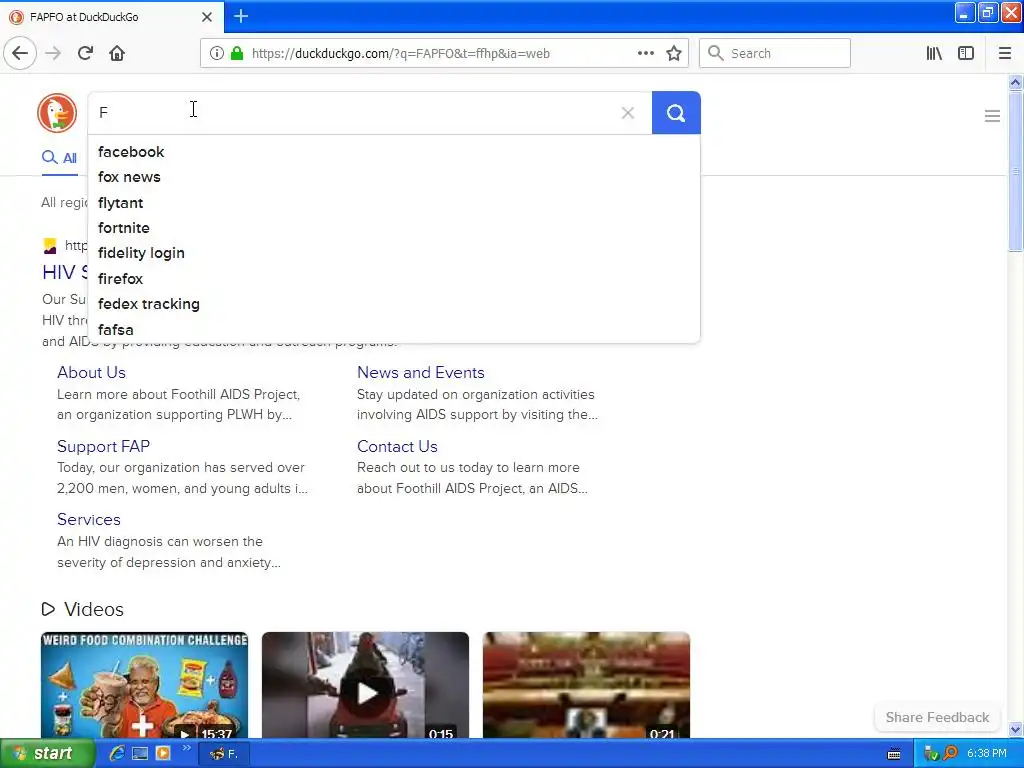
Task: Open Weird Food Combination Challenge video
Action: tap(144, 685)
